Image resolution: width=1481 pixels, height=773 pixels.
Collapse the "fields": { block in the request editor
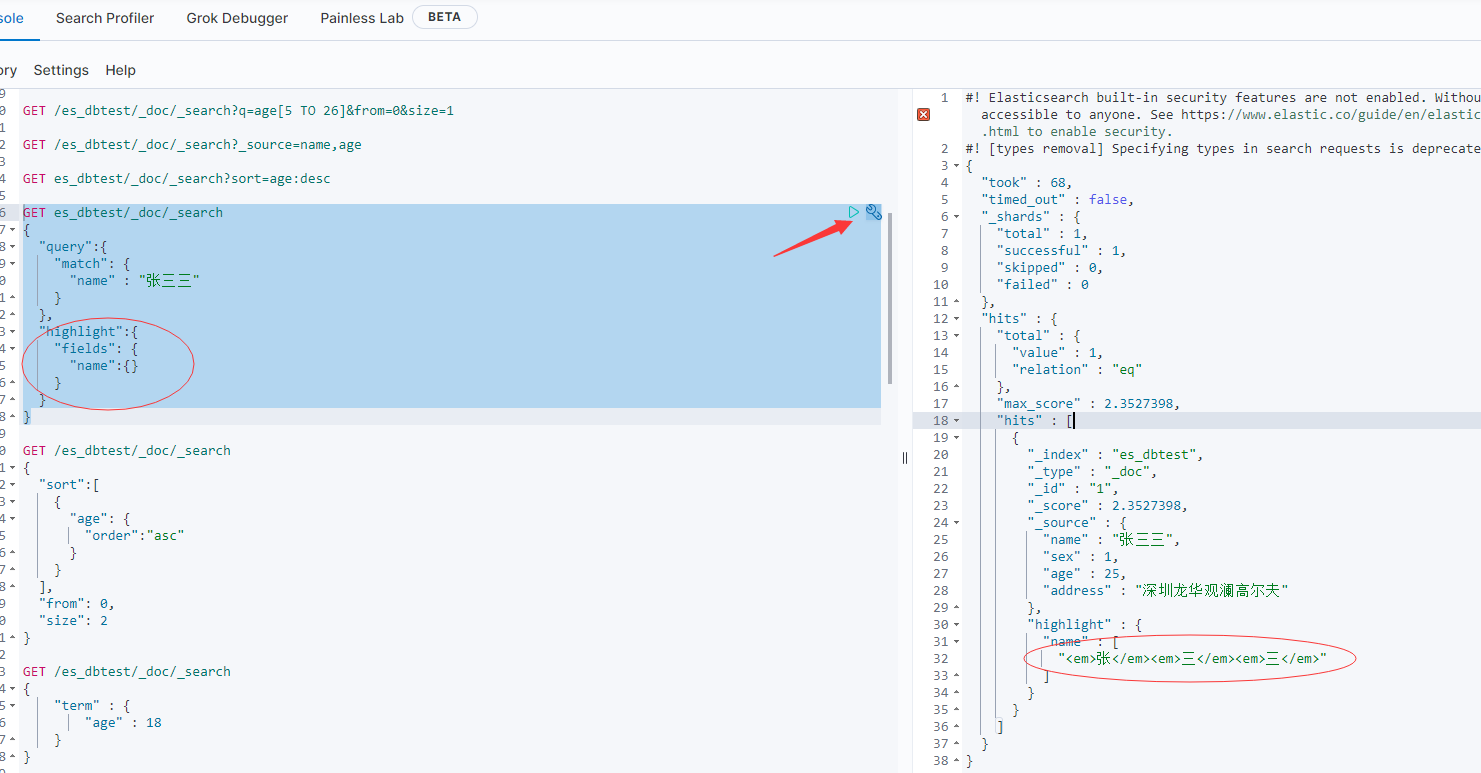pos(11,348)
